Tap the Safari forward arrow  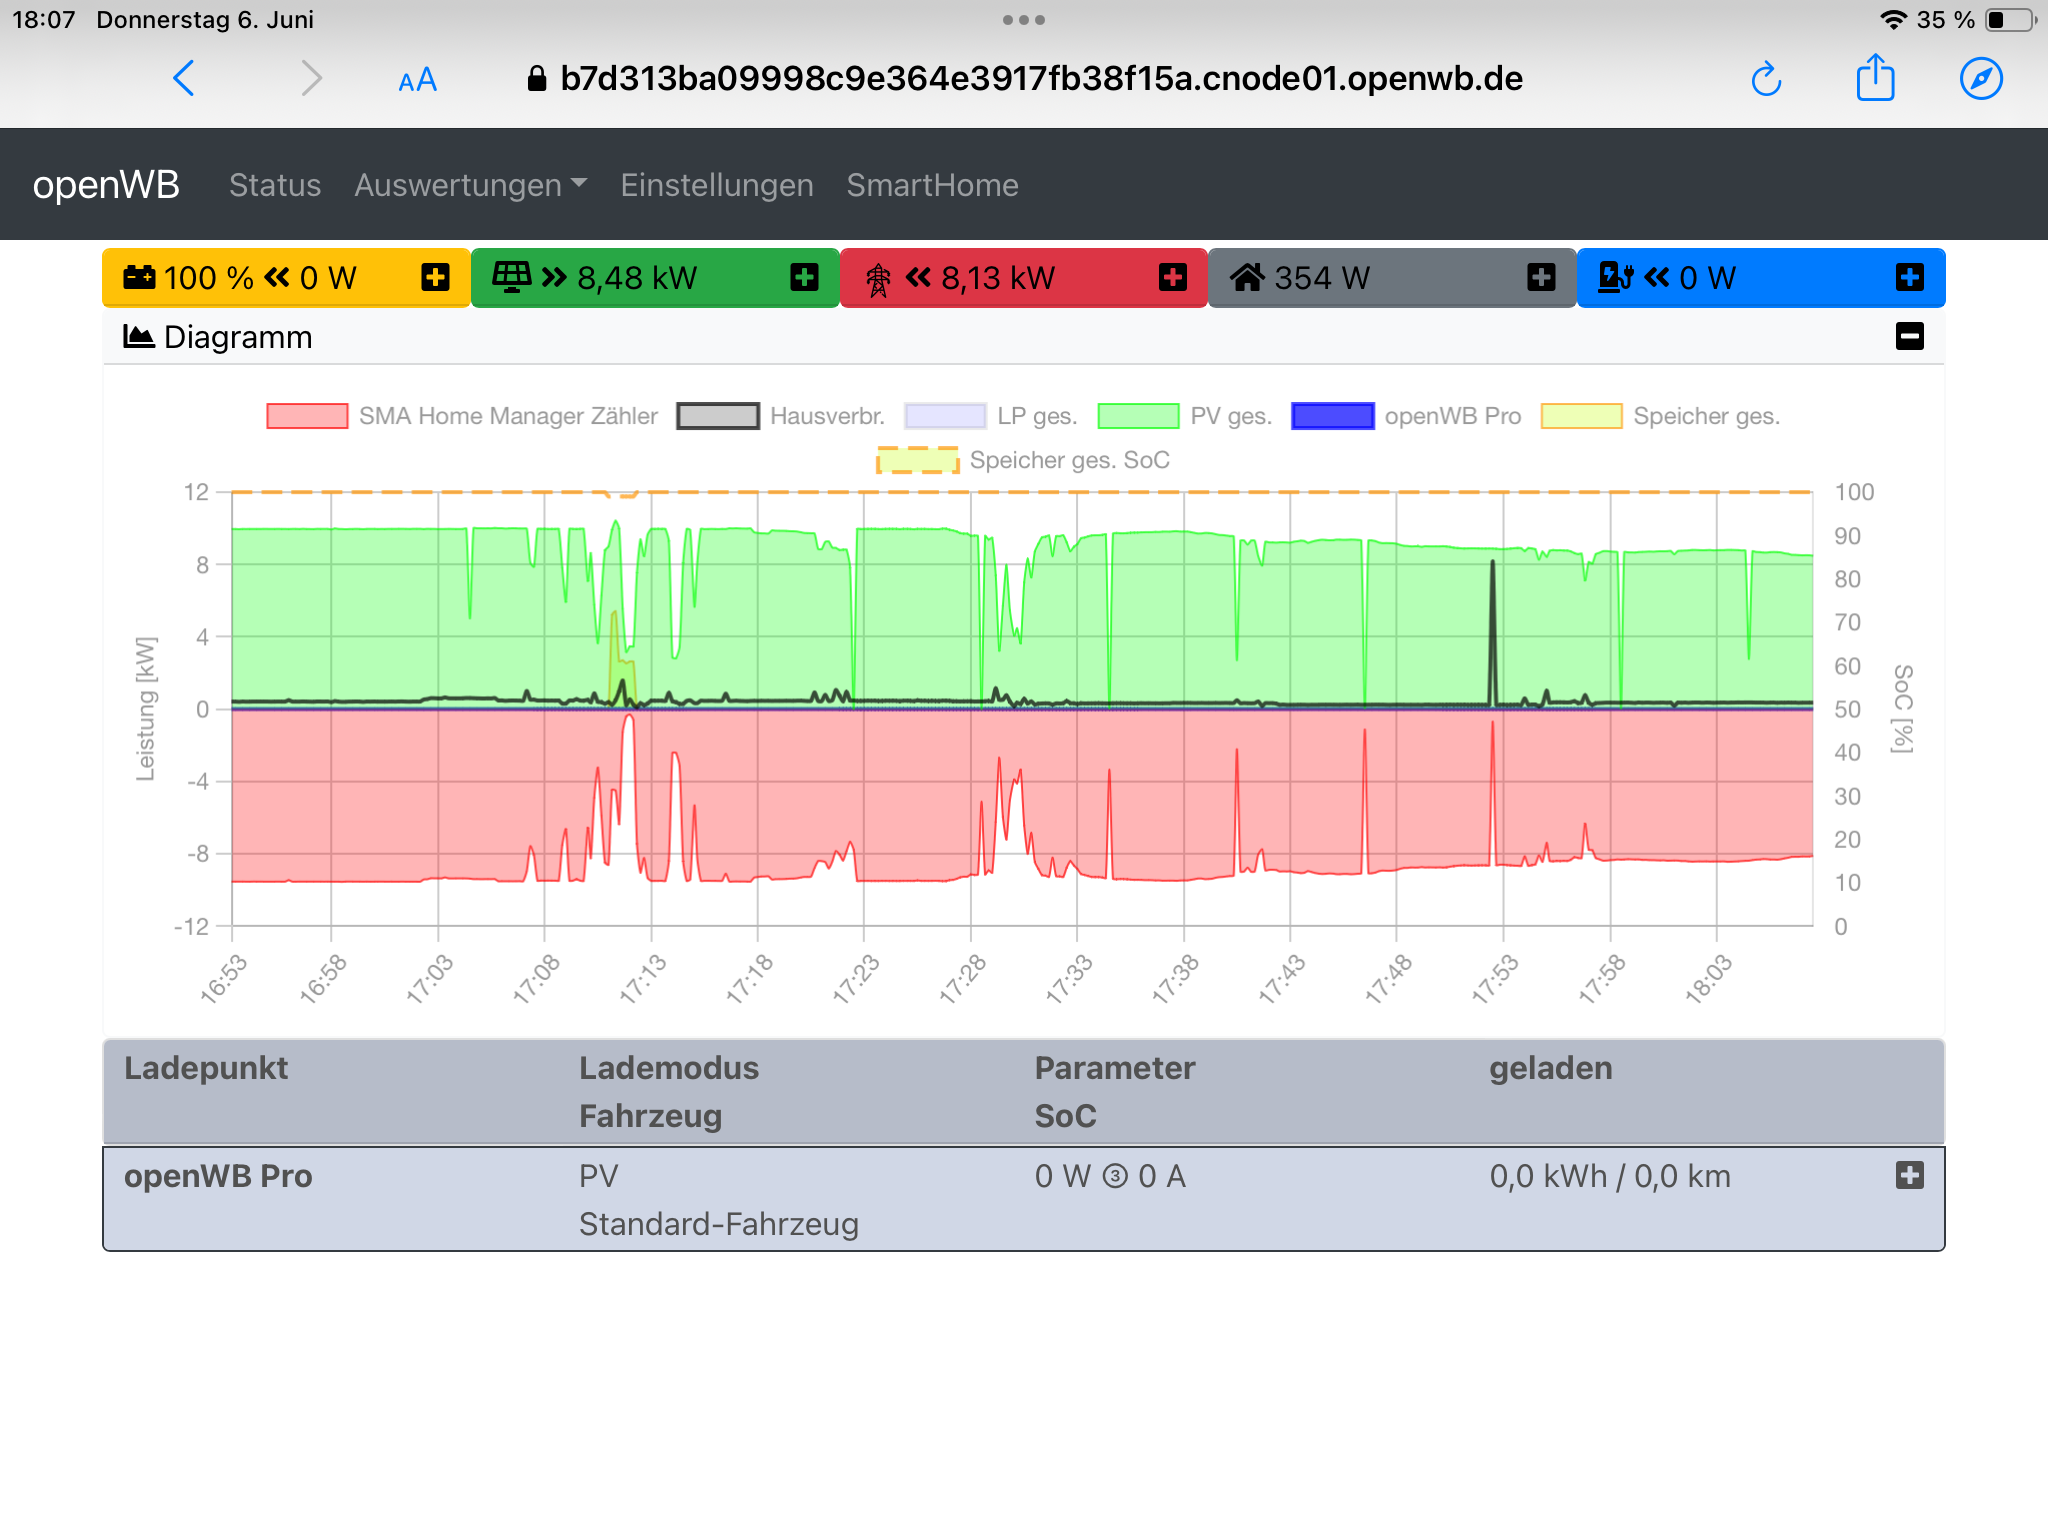click(x=311, y=78)
